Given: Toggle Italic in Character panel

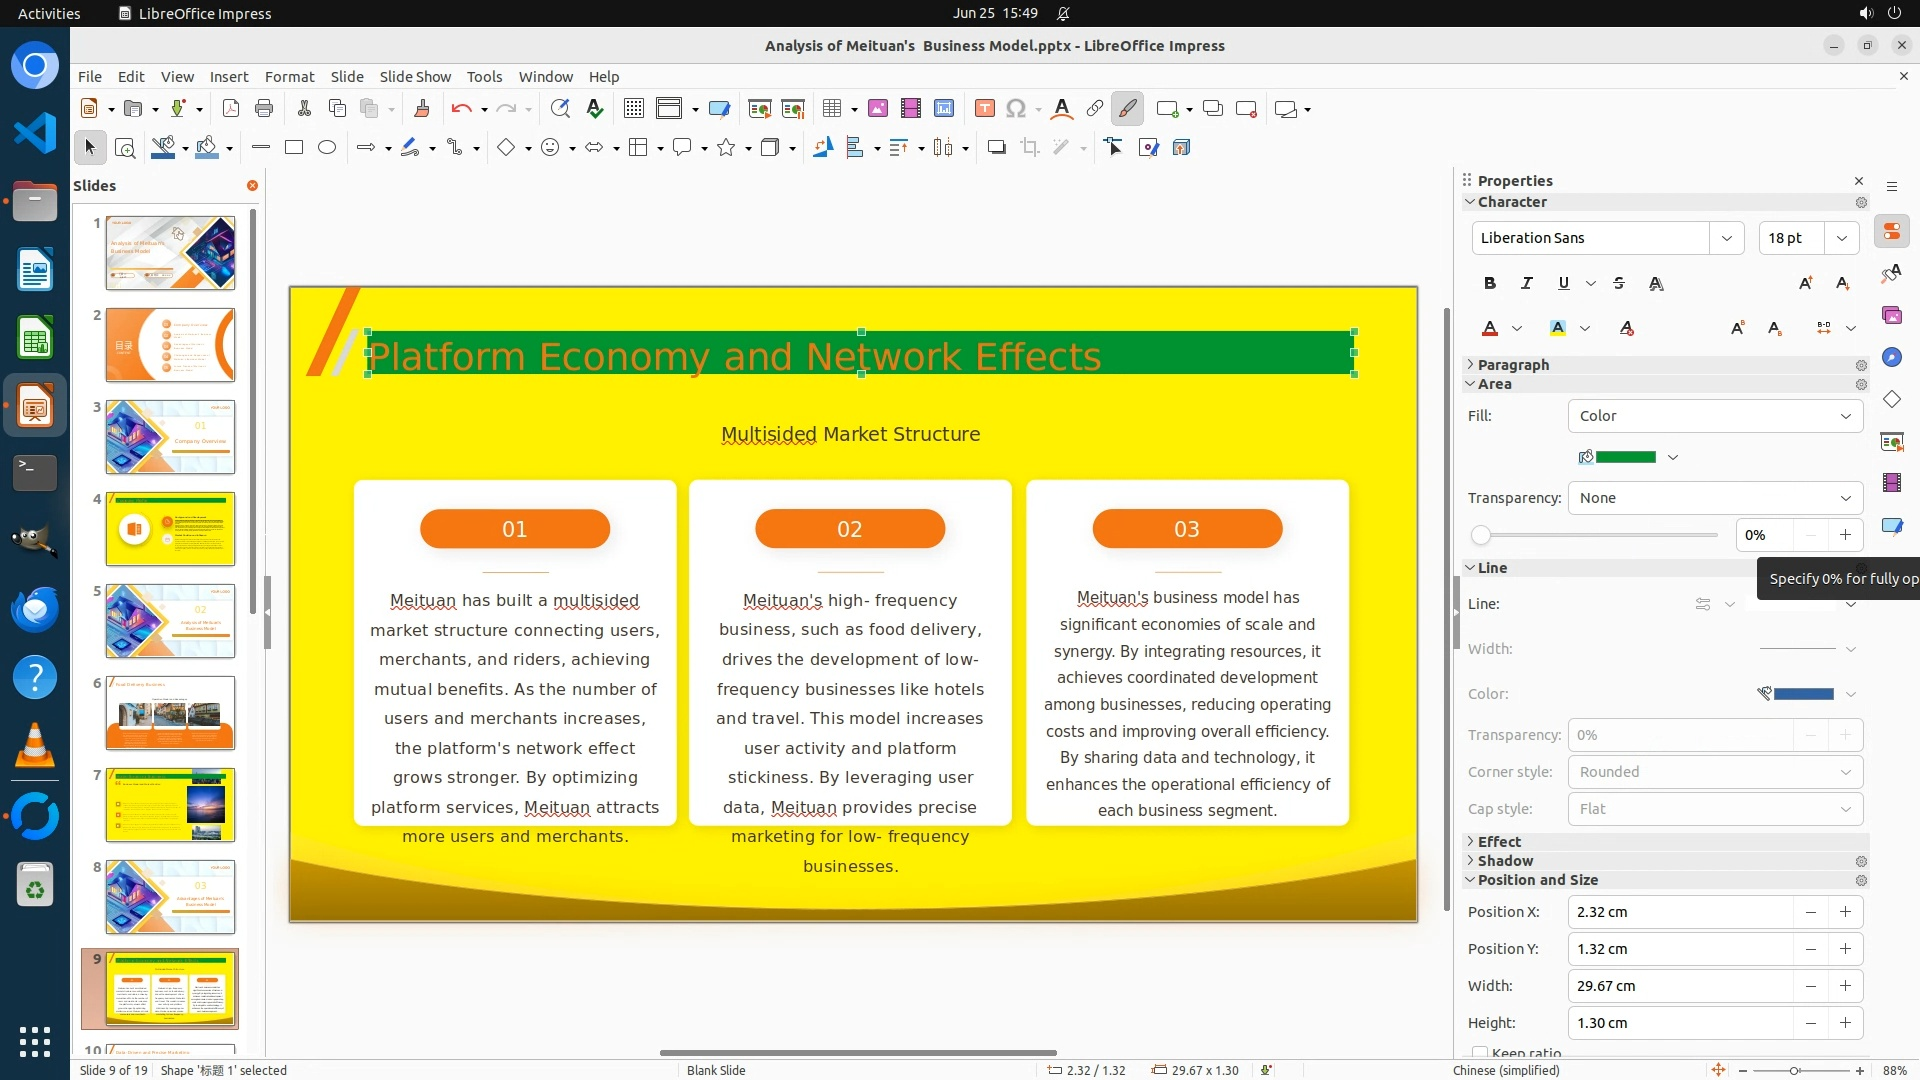Looking at the screenshot, I should point(1527,284).
